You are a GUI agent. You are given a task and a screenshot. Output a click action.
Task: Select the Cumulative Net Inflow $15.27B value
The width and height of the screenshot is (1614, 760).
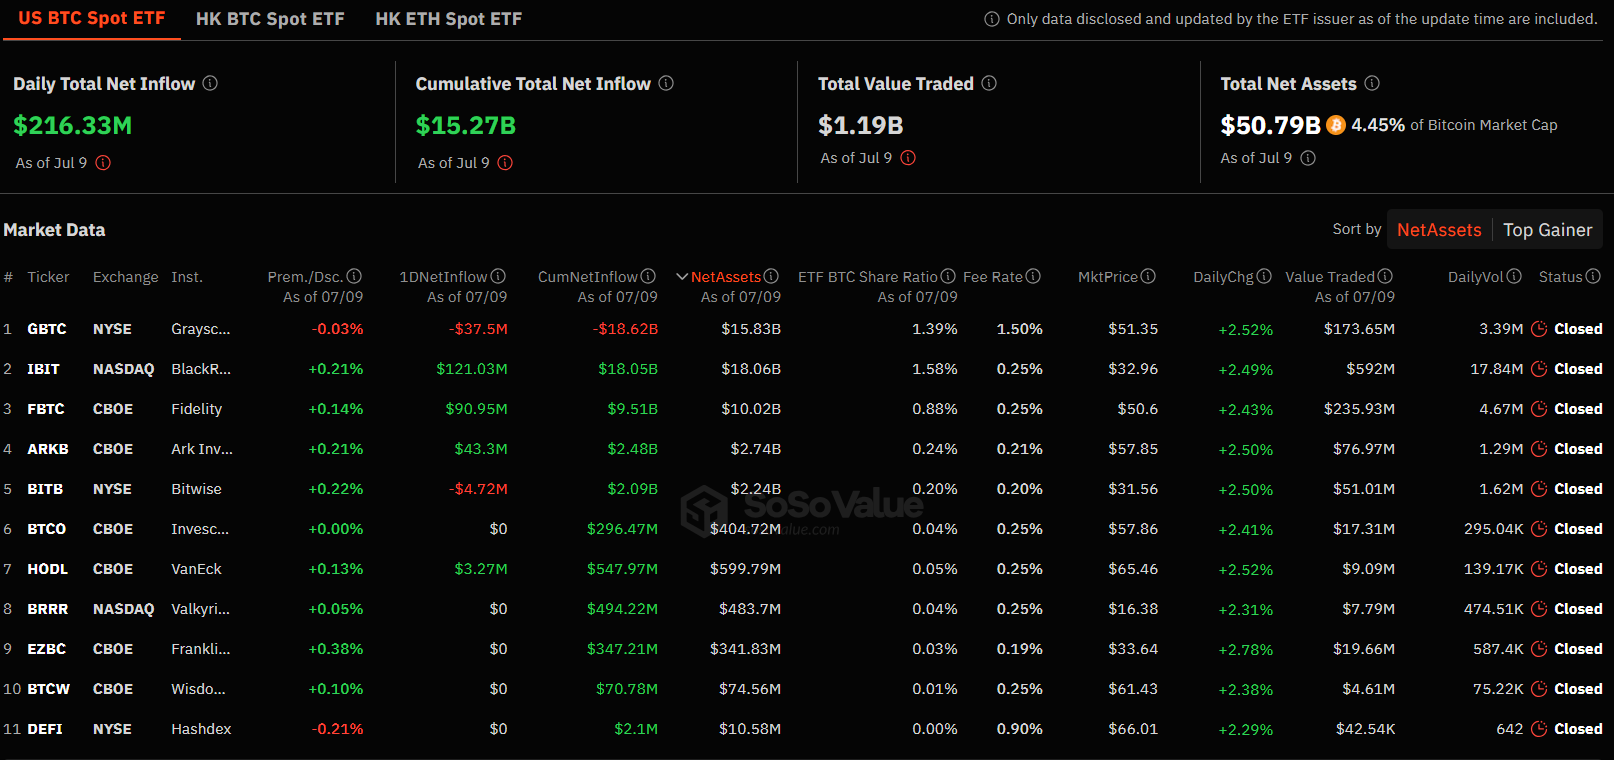466,125
